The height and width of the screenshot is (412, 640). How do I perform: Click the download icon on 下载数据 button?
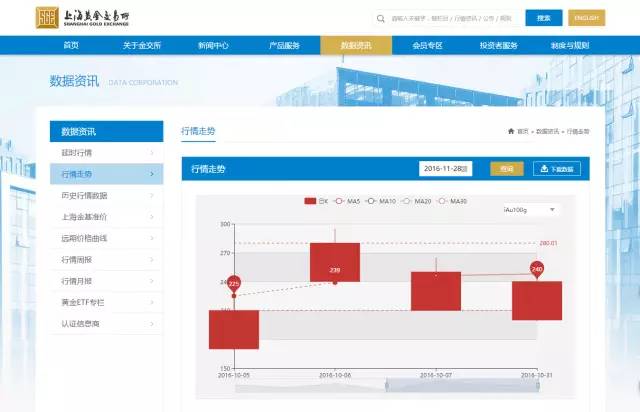(544, 169)
